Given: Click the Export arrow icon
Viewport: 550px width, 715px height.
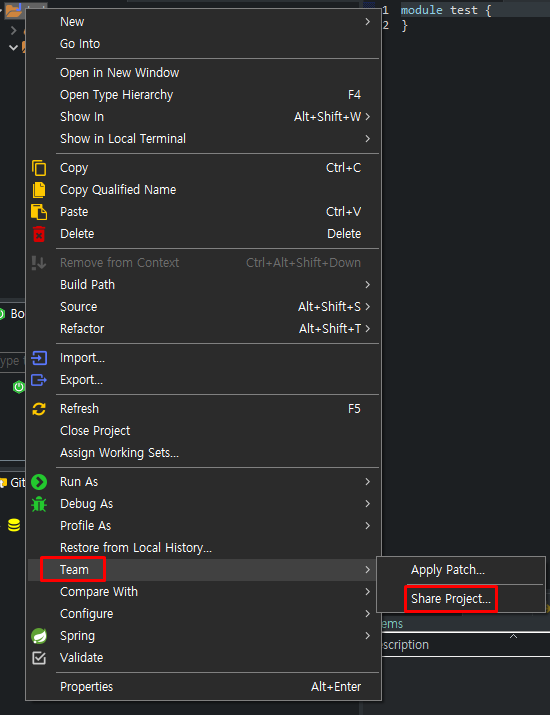Looking at the screenshot, I should point(39,380).
